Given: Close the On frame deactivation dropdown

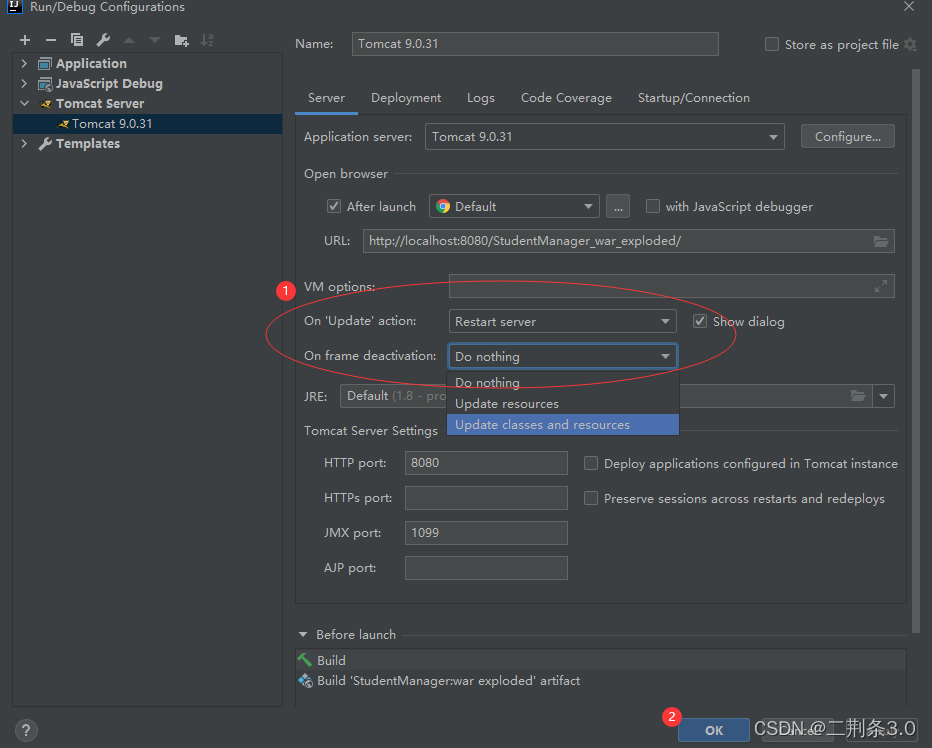Looking at the screenshot, I should (x=562, y=357).
